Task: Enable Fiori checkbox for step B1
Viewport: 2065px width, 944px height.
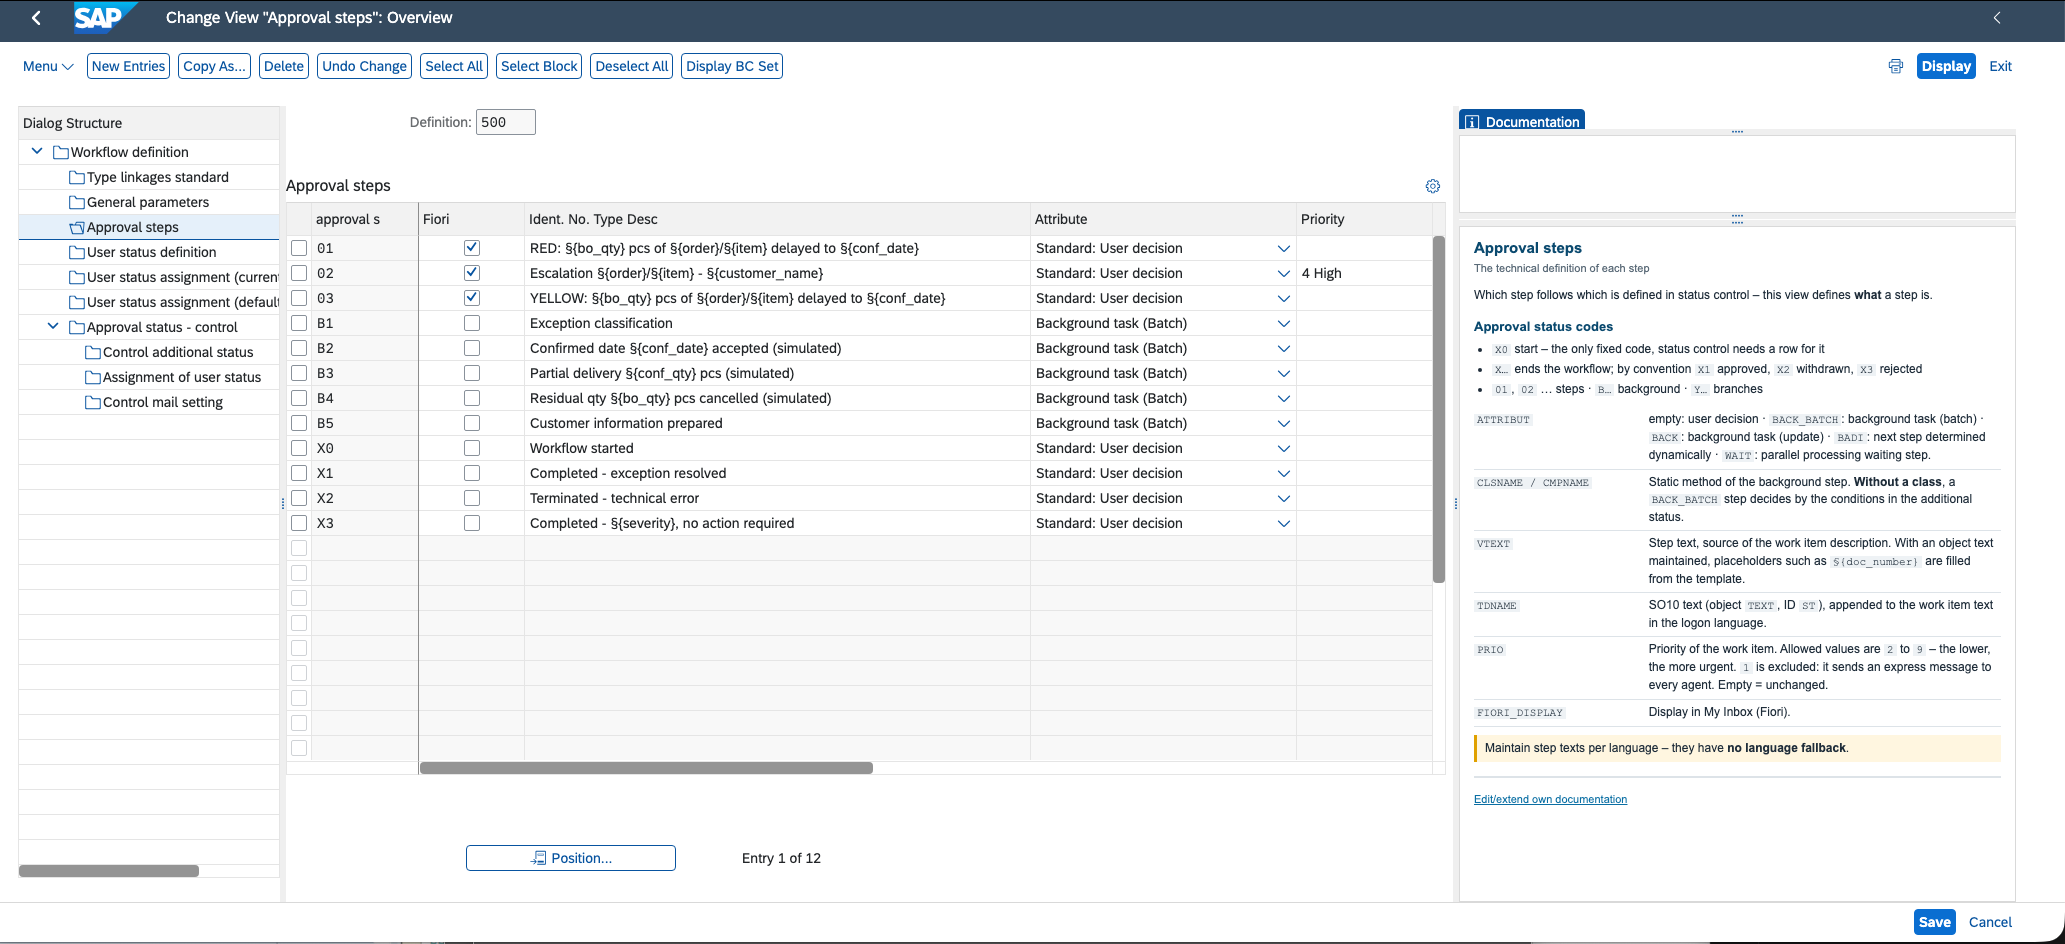Action: (x=472, y=323)
